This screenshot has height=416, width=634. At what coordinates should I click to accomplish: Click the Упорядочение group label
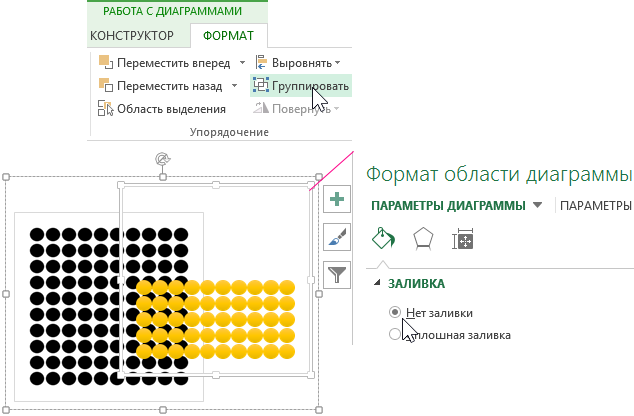pos(229,132)
